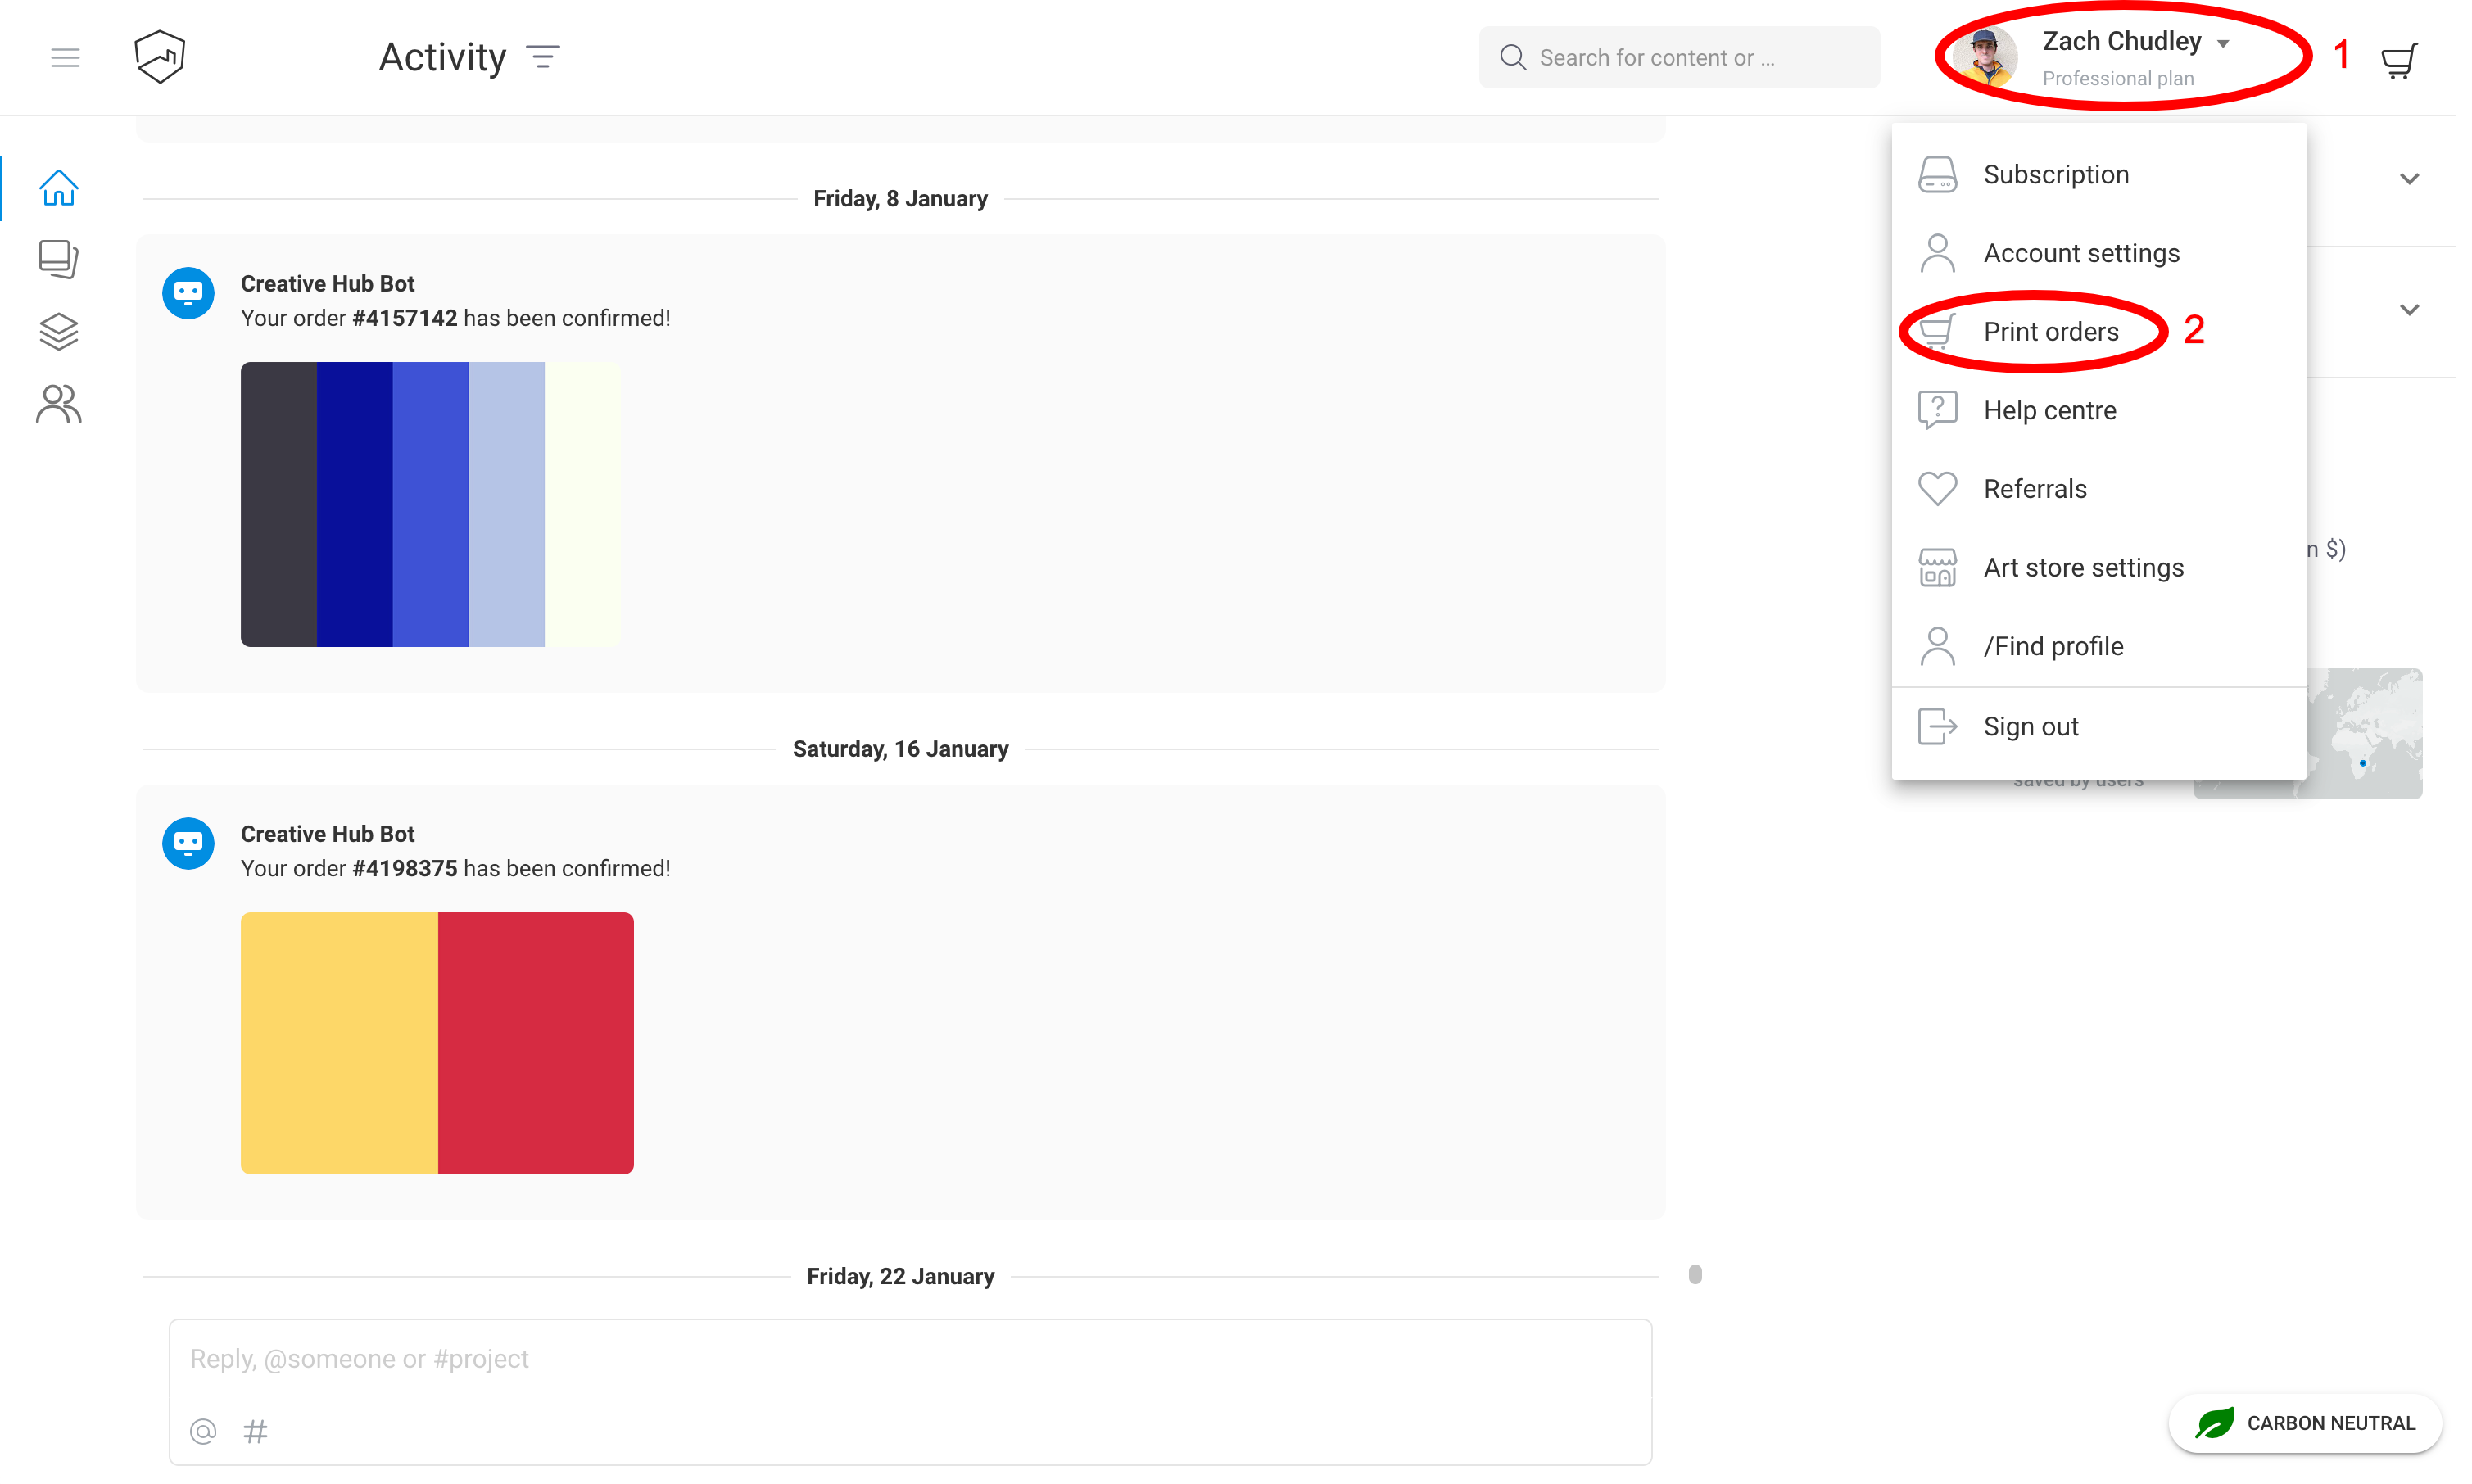Open the layers stack sidebar icon
The width and height of the screenshot is (2472, 1484).
click(58, 331)
